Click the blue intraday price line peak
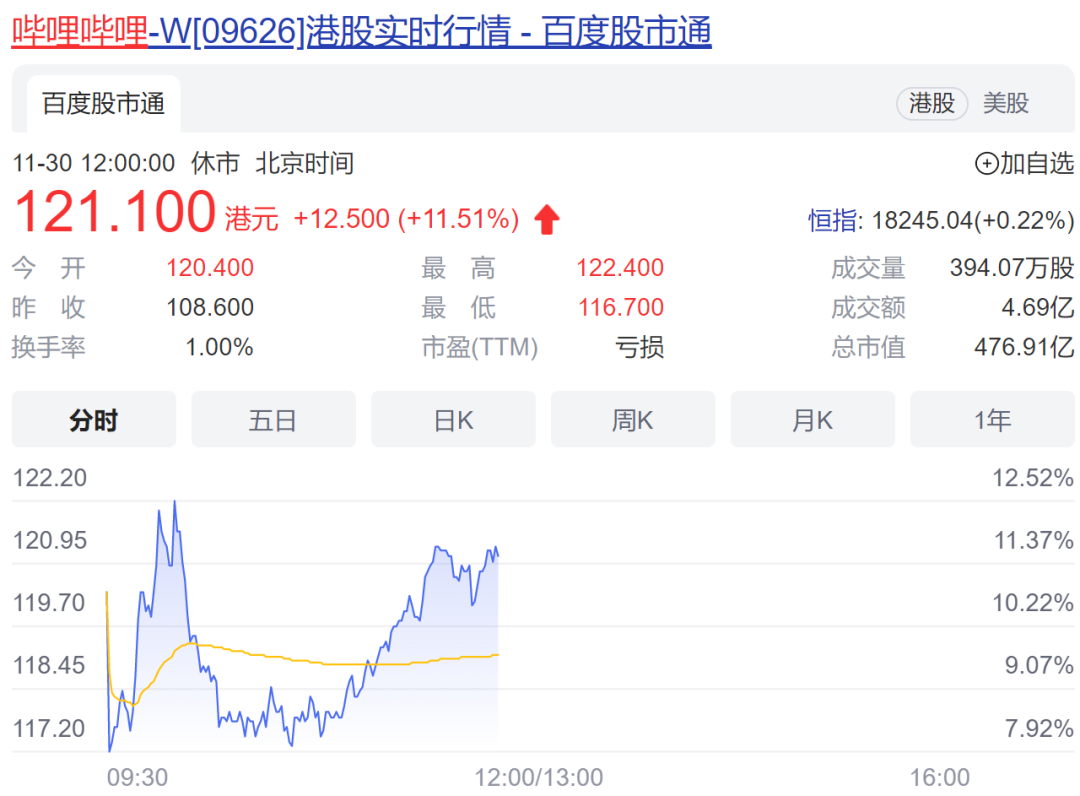1080x796 pixels. 174,503
